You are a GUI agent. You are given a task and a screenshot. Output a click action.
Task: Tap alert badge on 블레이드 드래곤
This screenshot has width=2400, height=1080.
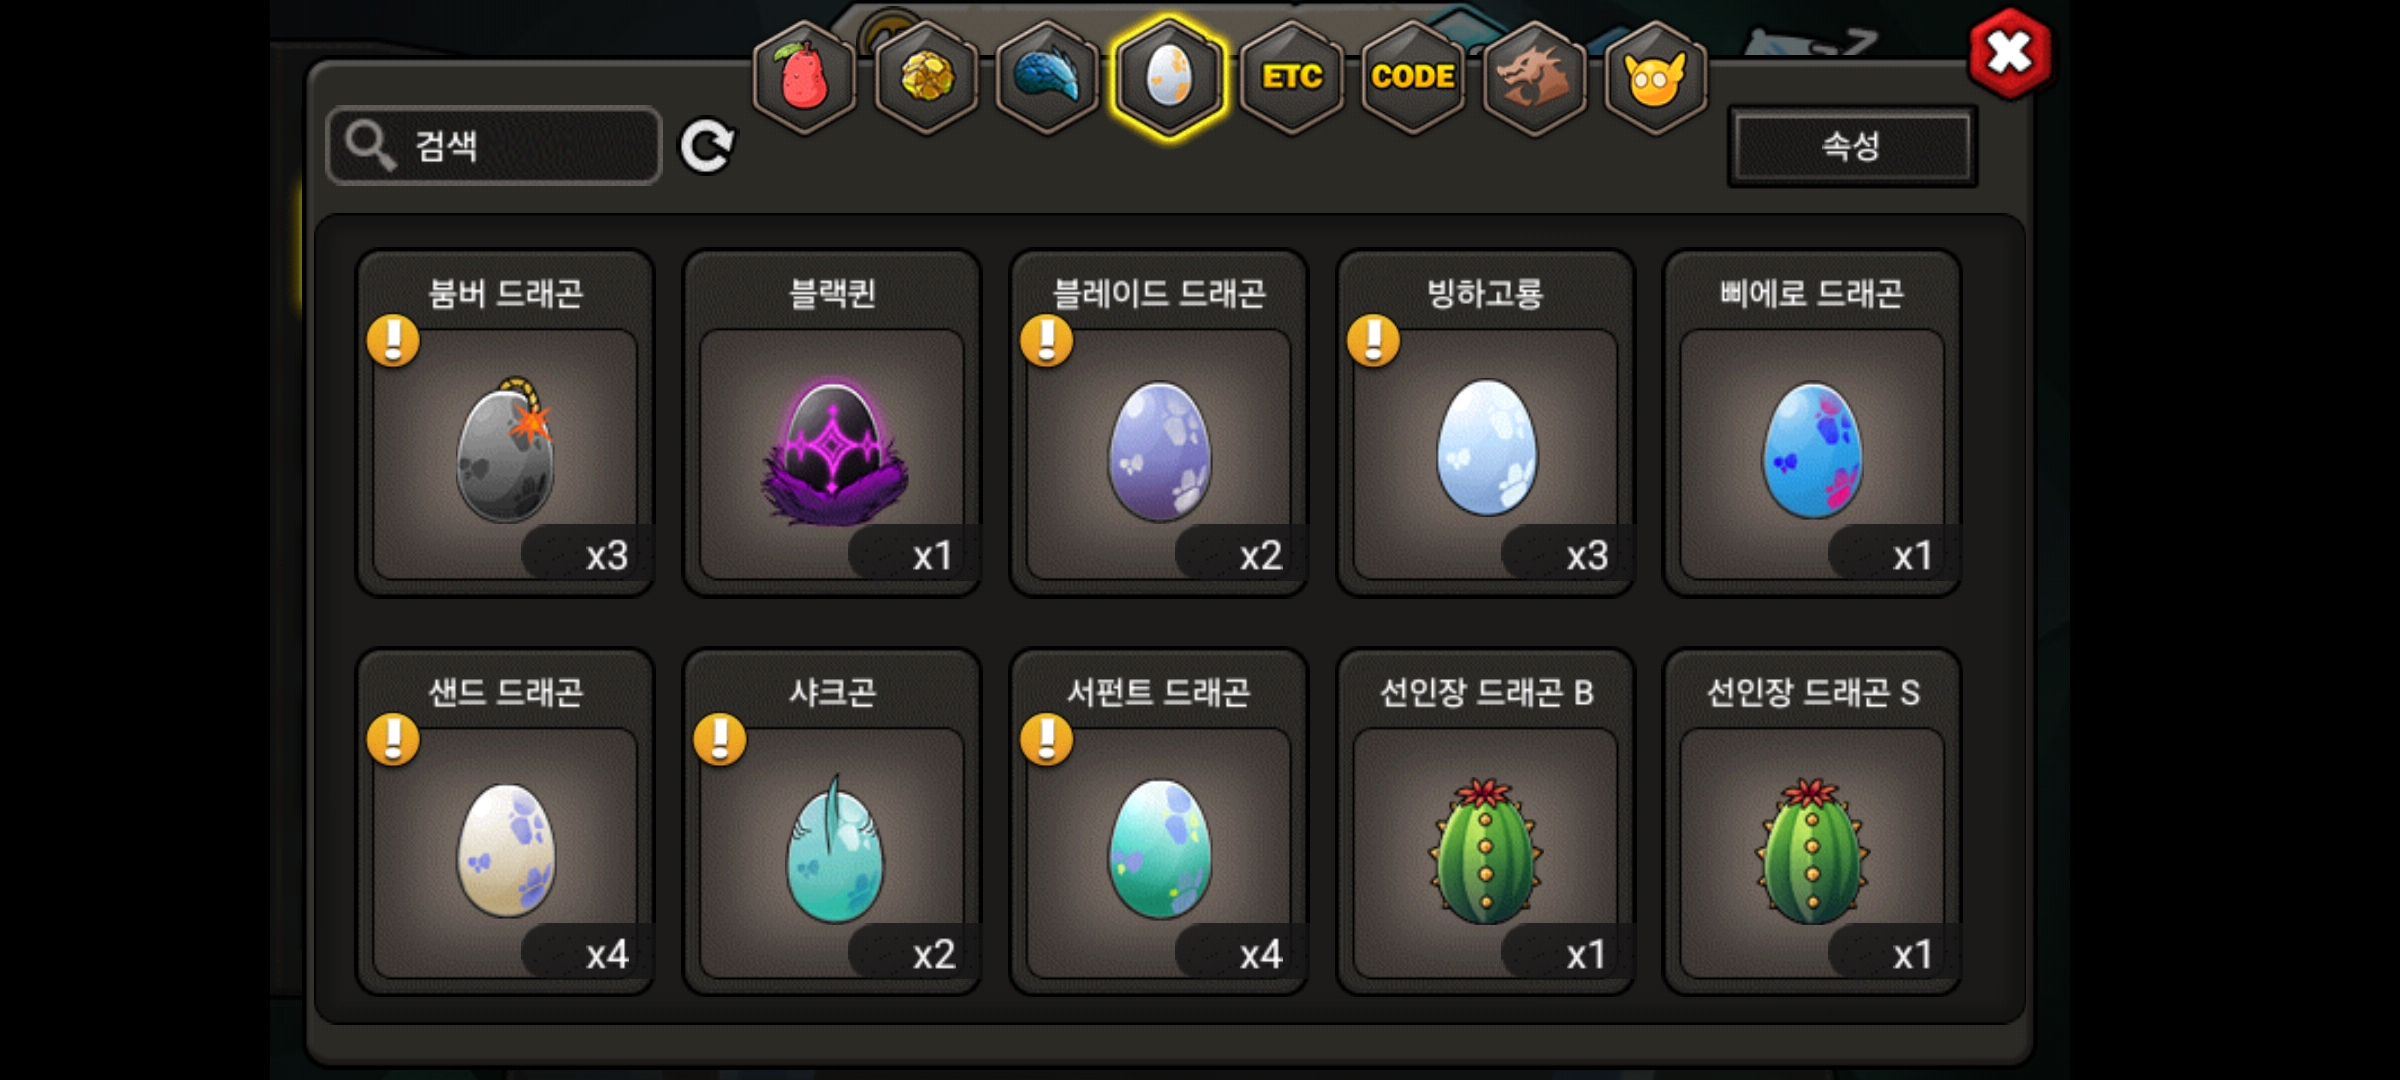point(1046,341)
